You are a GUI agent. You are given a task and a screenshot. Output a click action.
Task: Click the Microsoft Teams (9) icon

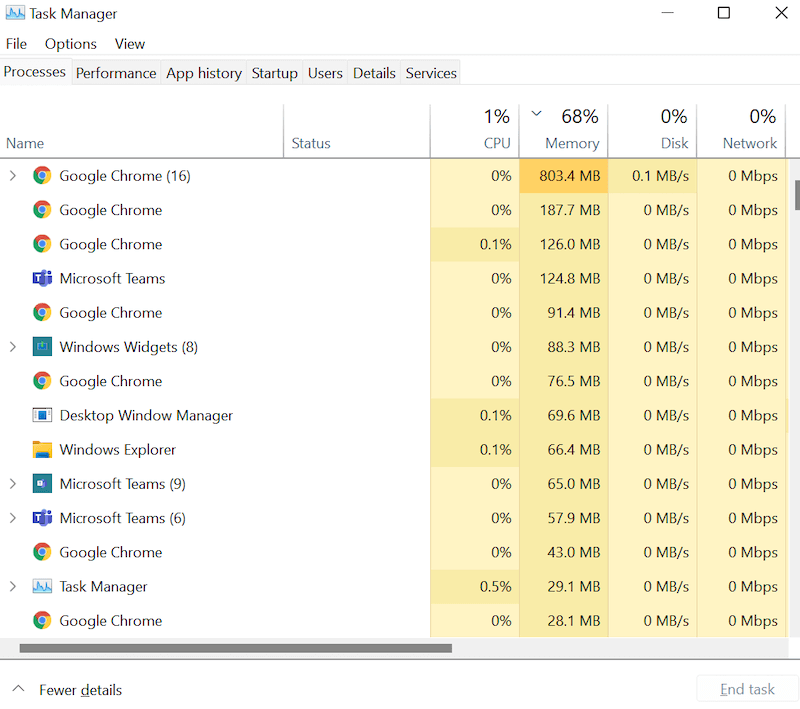42,484
